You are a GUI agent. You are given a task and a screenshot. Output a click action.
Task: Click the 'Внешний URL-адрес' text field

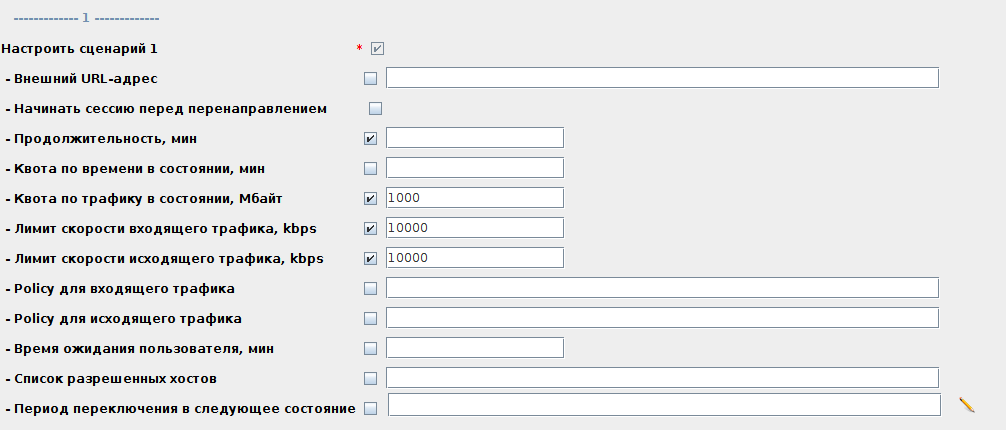tap(662, 78)
